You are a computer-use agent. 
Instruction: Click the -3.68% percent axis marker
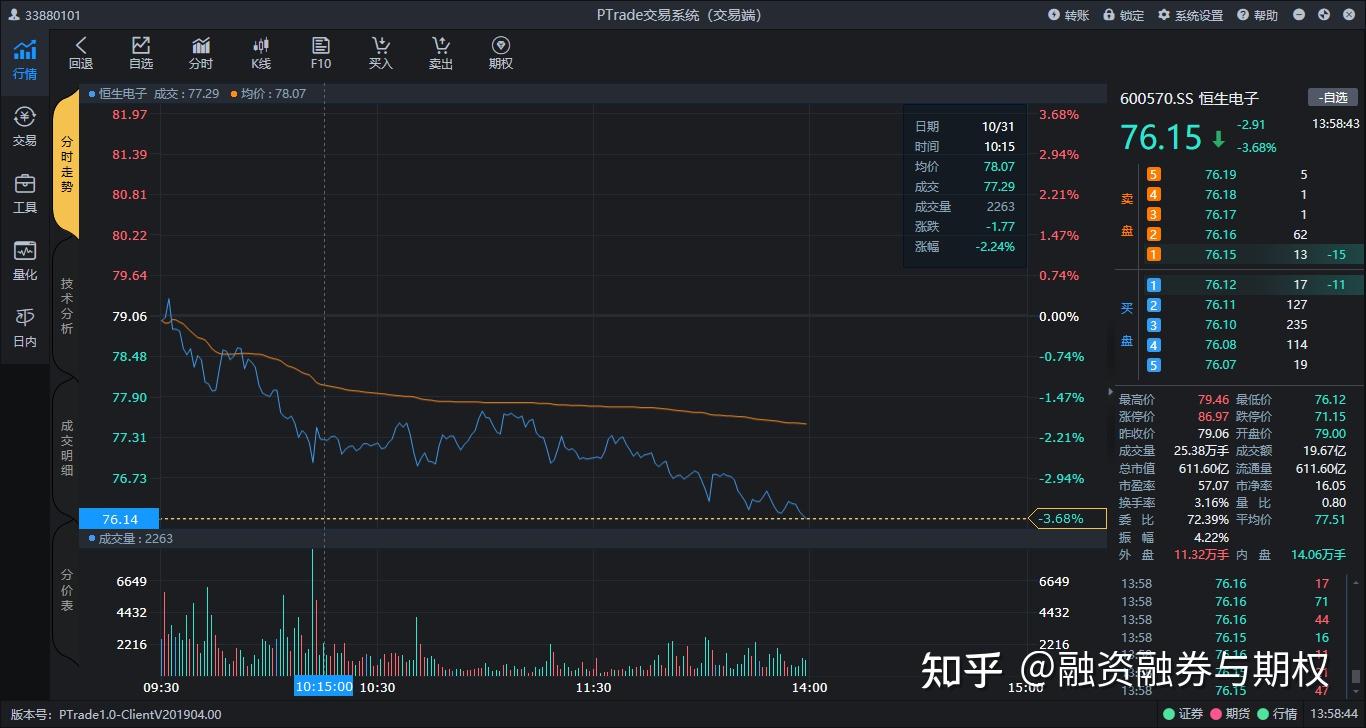click(x=1067, y=518)
